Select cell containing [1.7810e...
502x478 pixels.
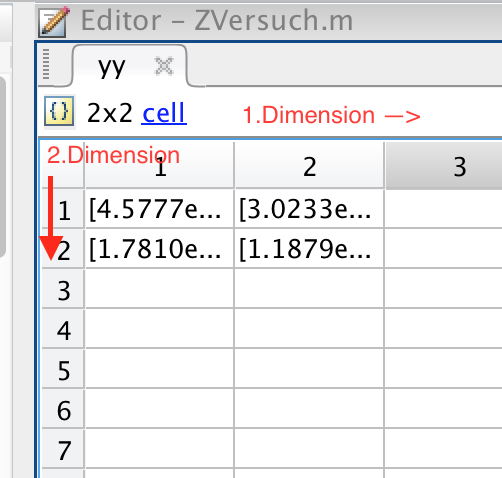click(x=160, y=249)
